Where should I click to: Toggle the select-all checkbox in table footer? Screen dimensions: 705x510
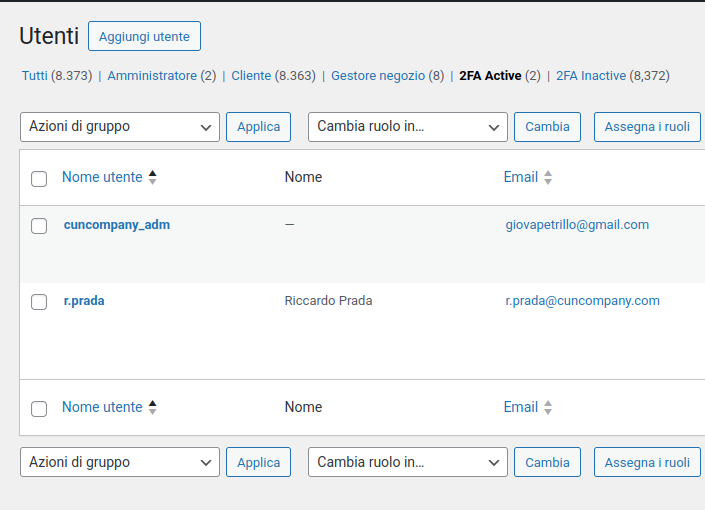pyautogui.click(x=39, y=409)
